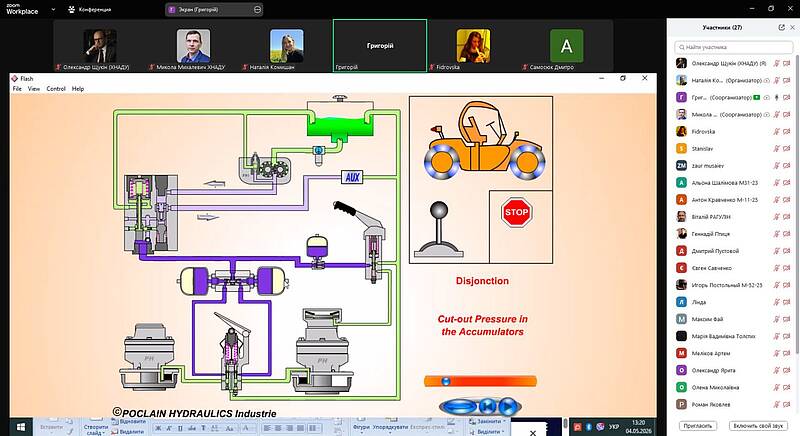Expand Zoom Workplace dropdown arrow
The image size is (800, 436).
click(54, 9)
